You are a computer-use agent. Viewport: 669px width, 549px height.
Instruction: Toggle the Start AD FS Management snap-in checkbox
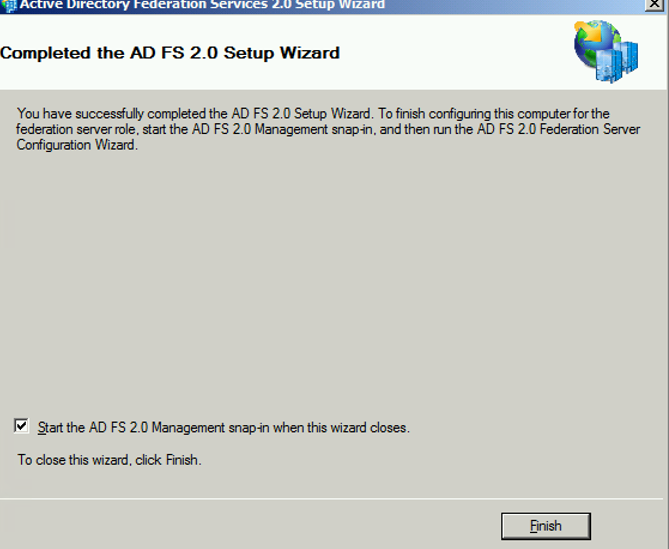click(x=23, y=426)
